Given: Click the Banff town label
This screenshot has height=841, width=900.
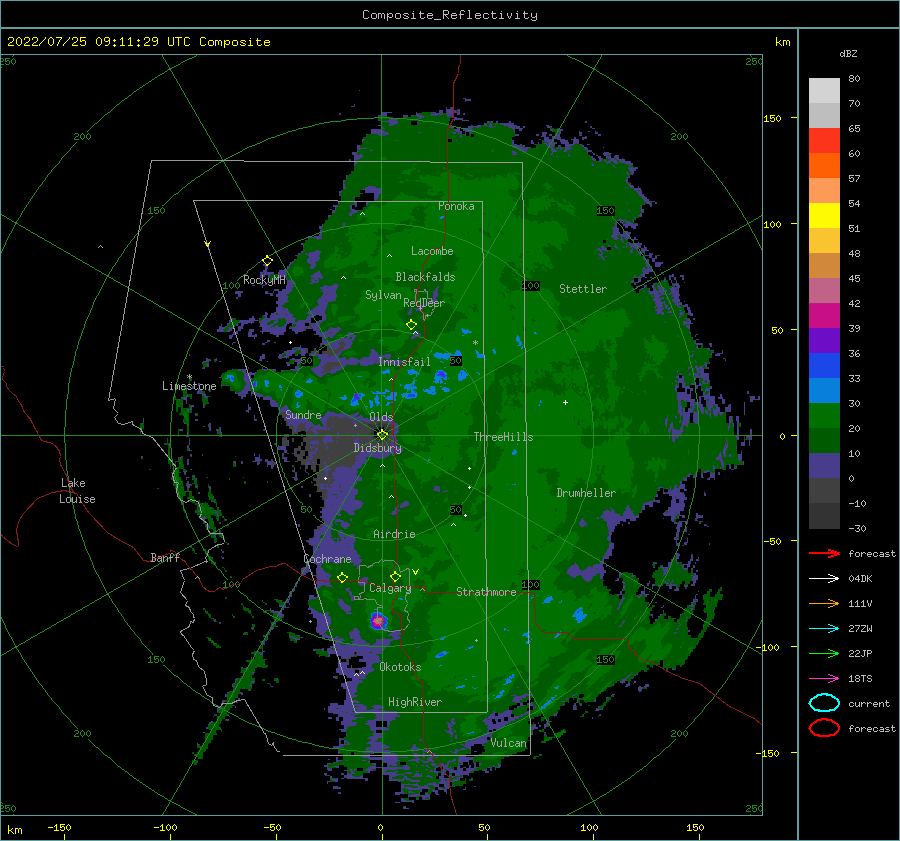Looking at the screenshot, I should click(x=165, y=557).
